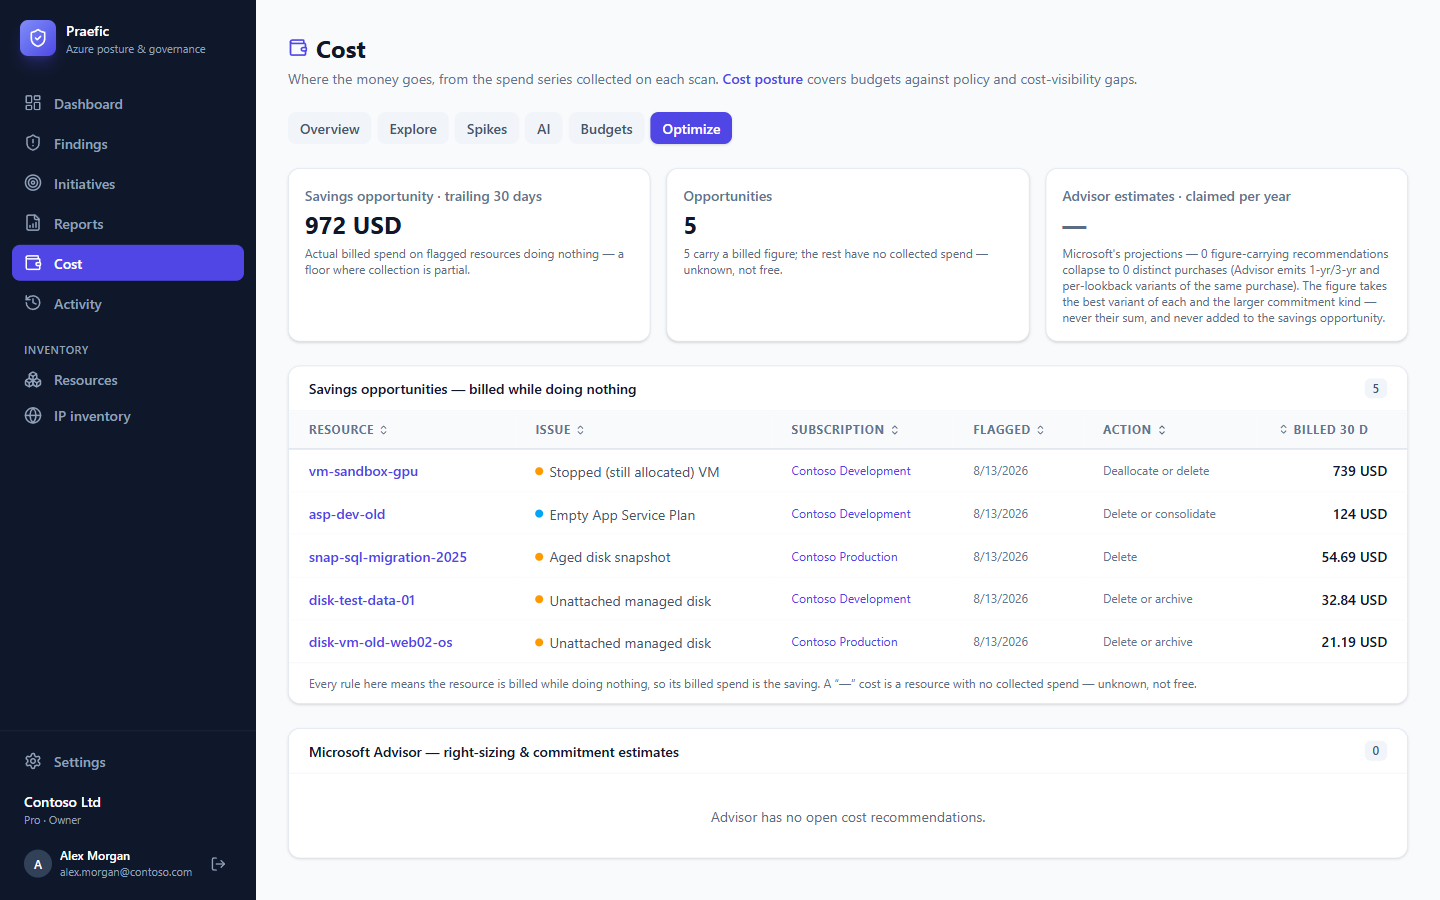This screenshot has height=900, width=1440.
Task: Sort table by Subscription column
Action: [x=845, y=430]
